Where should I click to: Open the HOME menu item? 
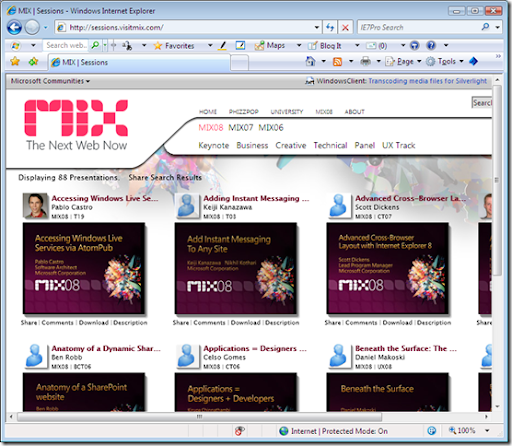point(208,112)
